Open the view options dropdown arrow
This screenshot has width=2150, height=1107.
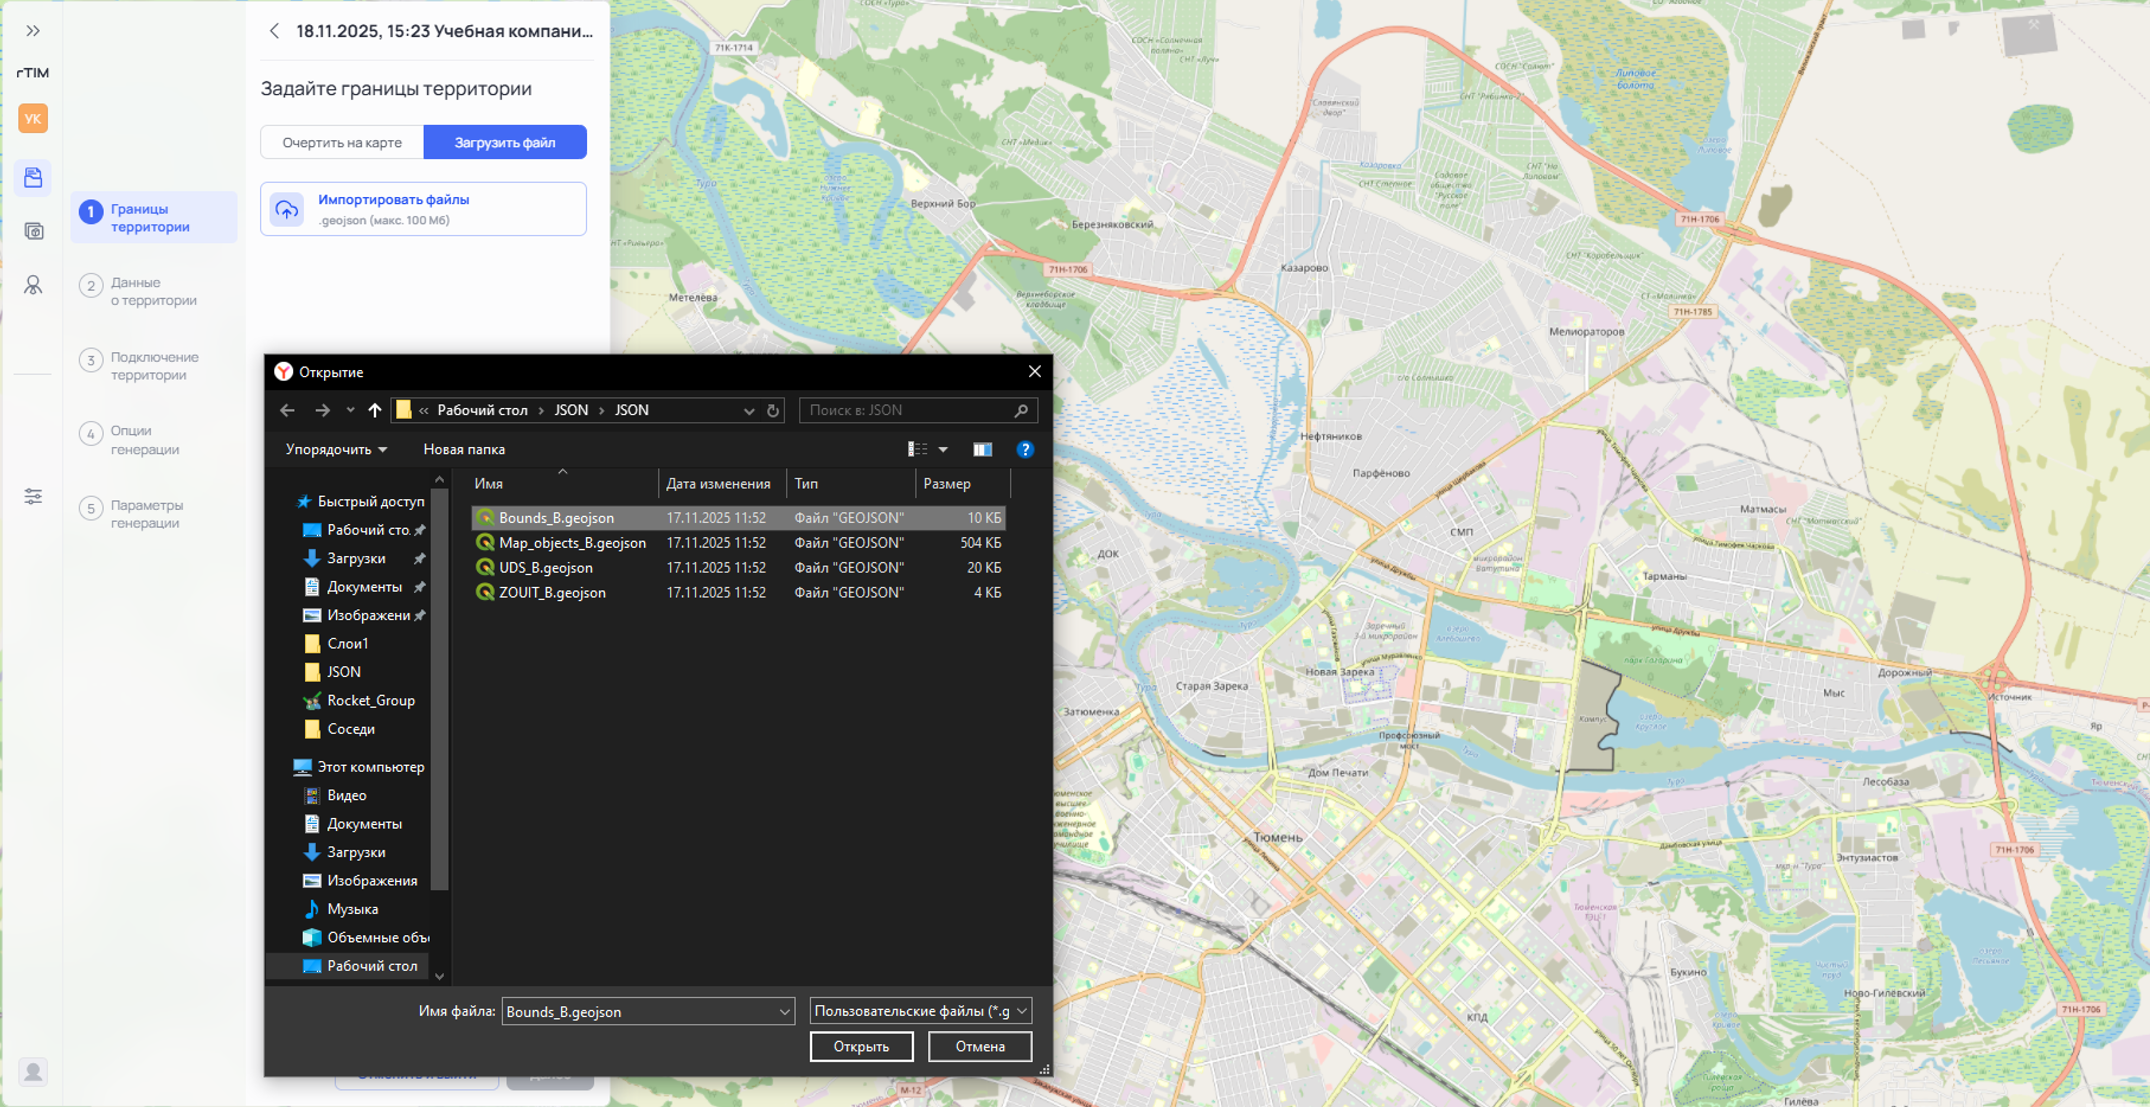point(943,450)
